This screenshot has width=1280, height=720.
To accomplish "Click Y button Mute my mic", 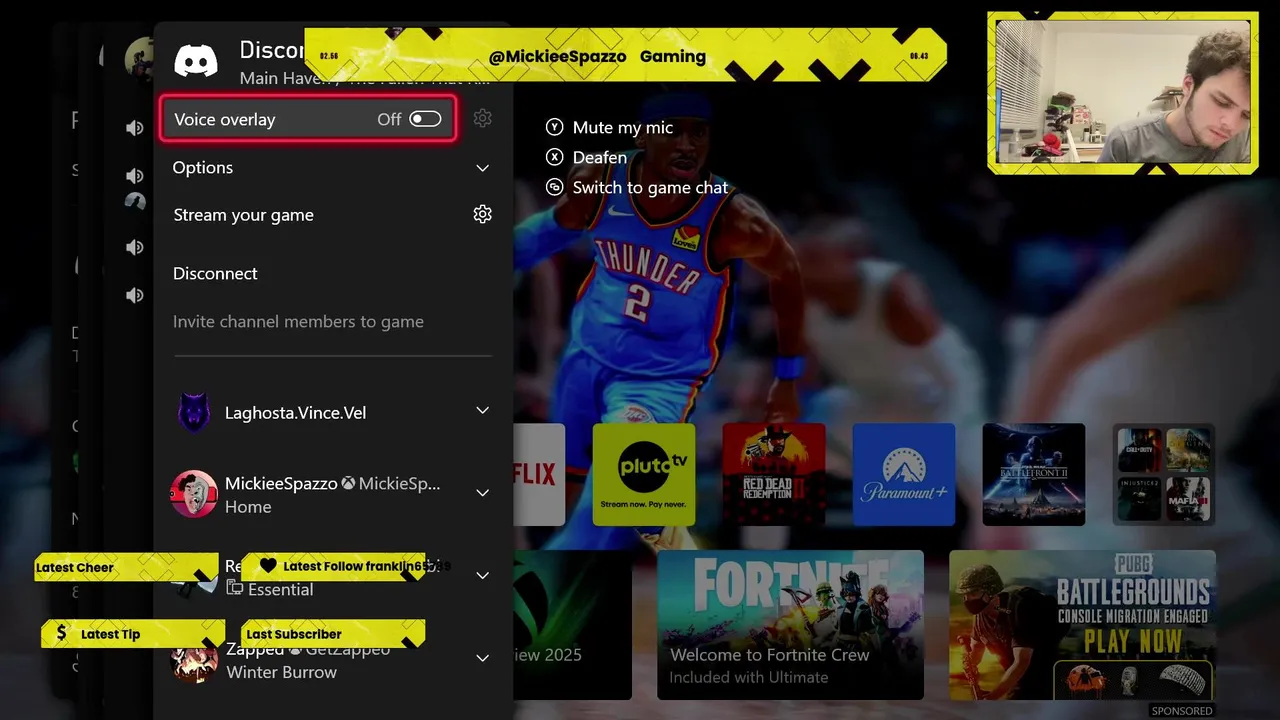I will pos(554,127).
